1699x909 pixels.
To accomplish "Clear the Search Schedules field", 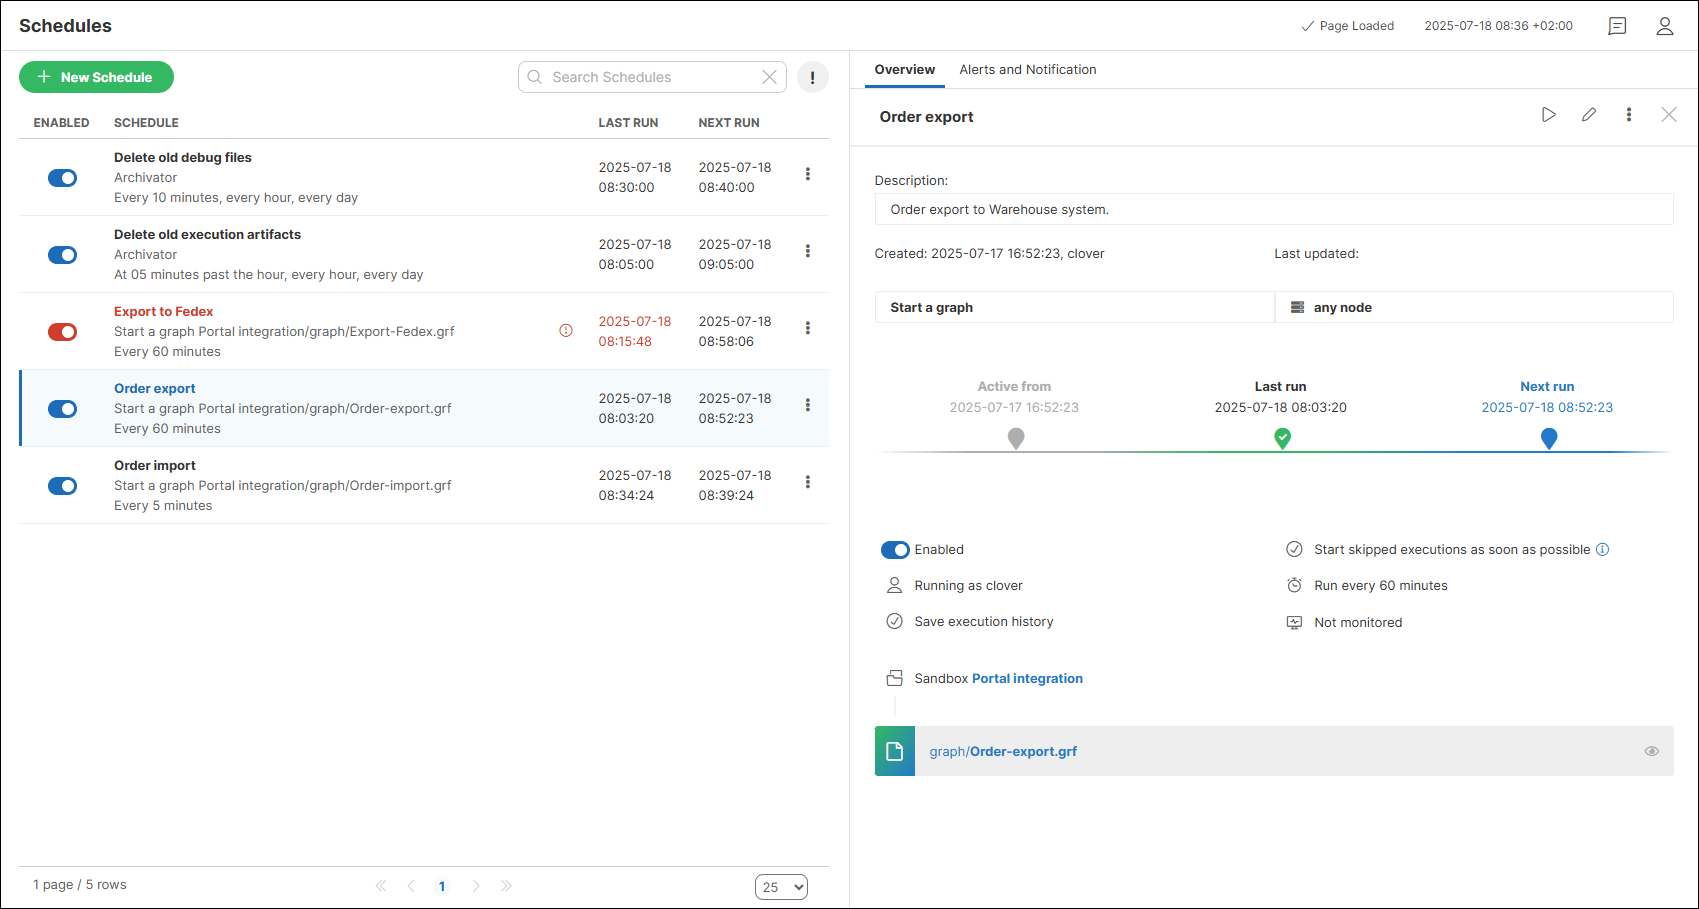I will (x=769, y=77).
